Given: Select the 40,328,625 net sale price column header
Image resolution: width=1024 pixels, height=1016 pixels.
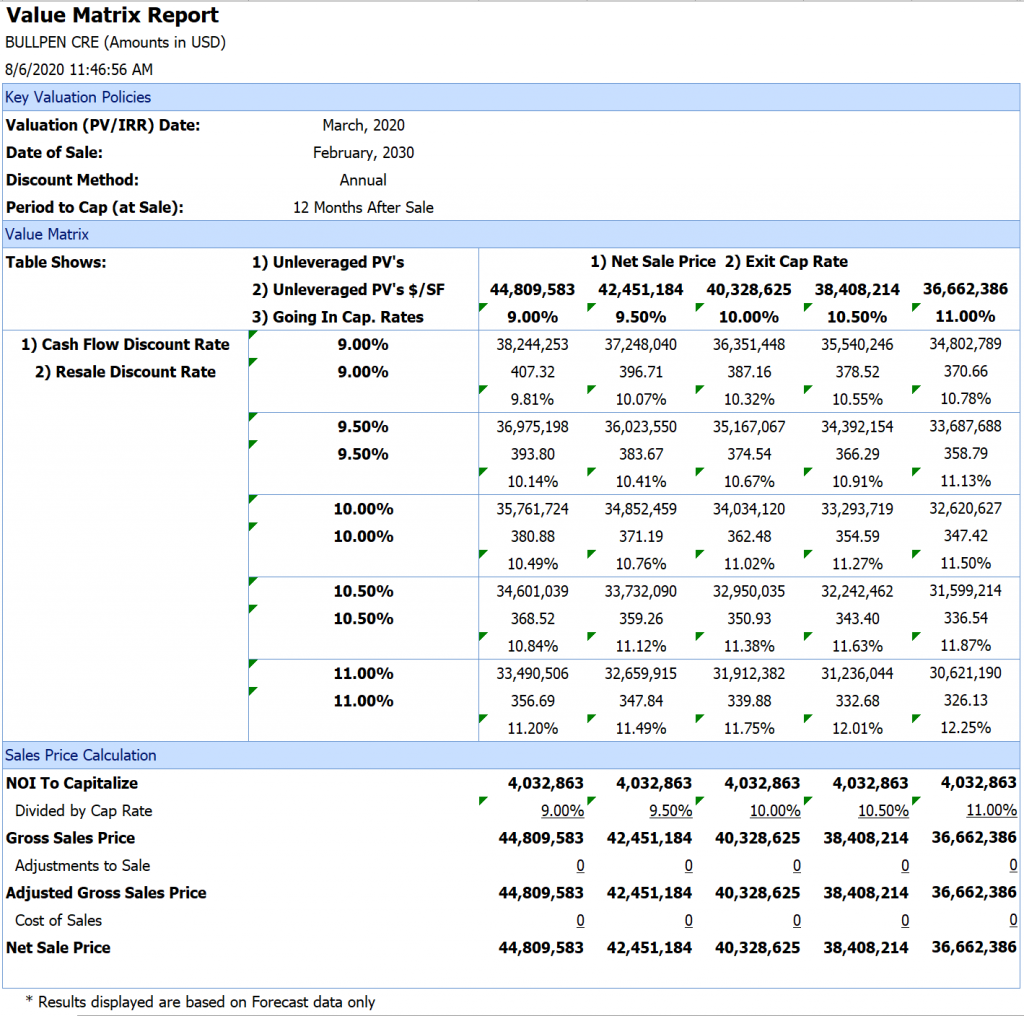Looking at the screenshot, I should 749,289.
